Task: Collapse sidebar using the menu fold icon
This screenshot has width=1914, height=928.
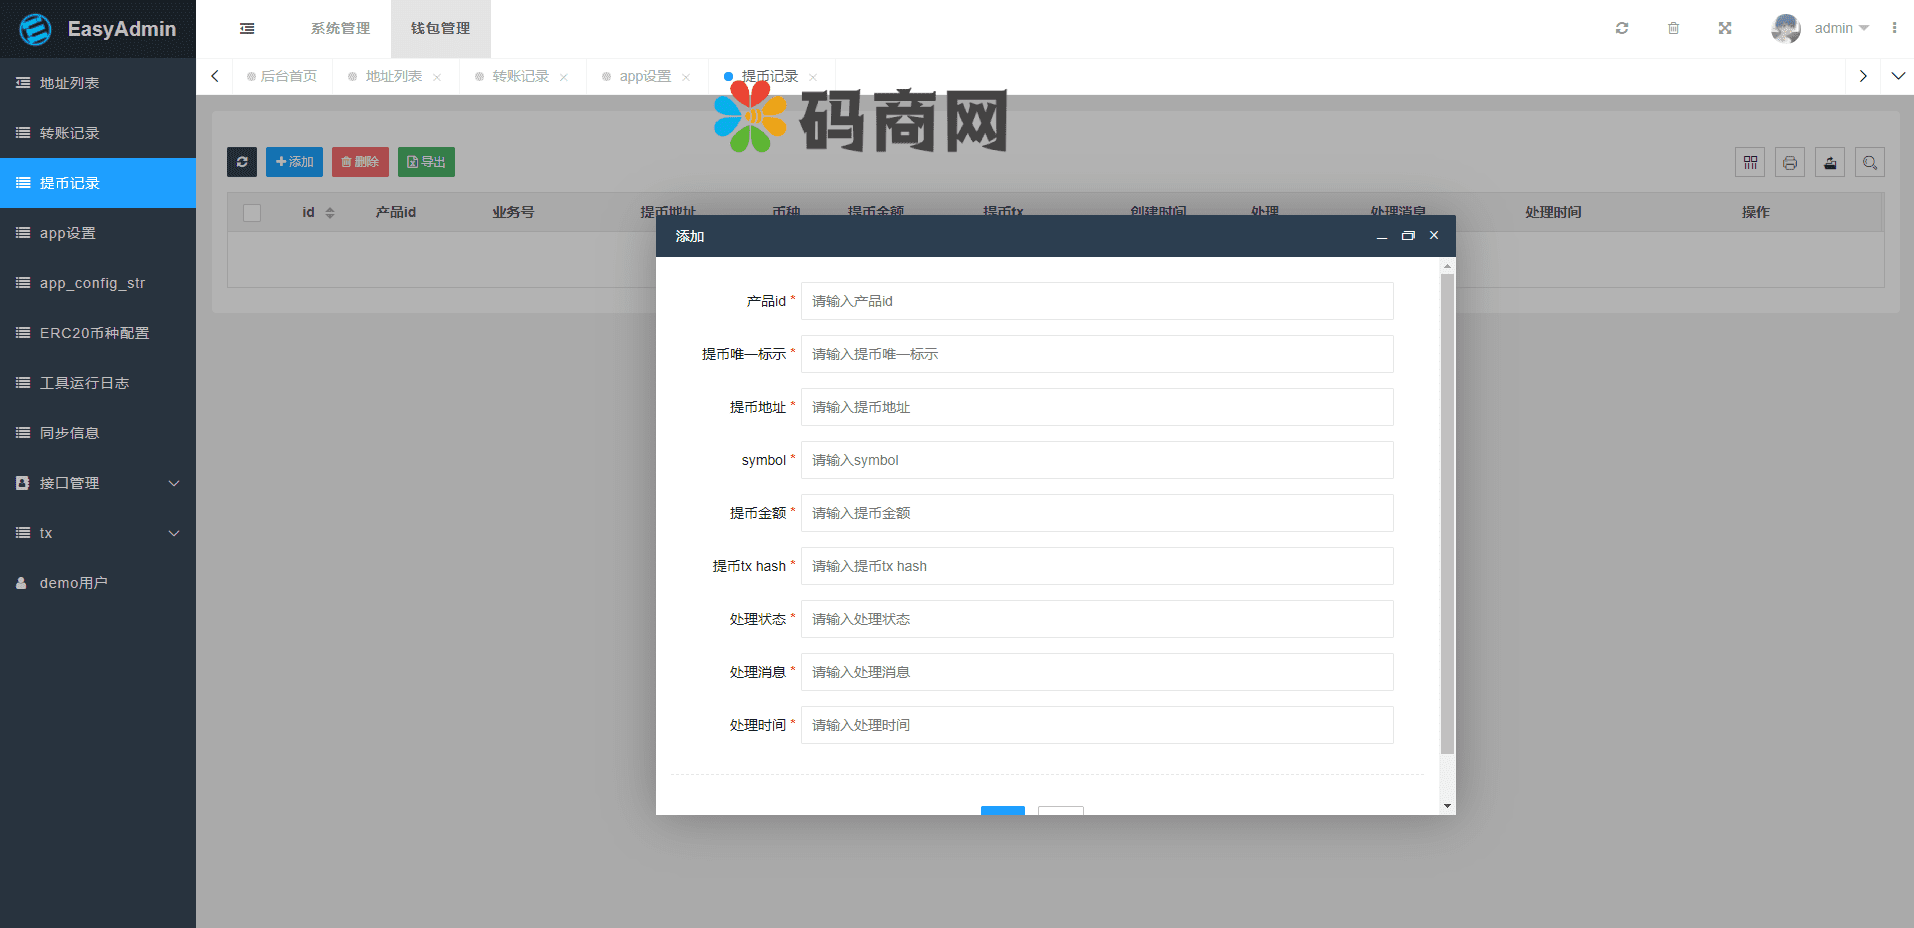Action: click(x=247, y=29)
